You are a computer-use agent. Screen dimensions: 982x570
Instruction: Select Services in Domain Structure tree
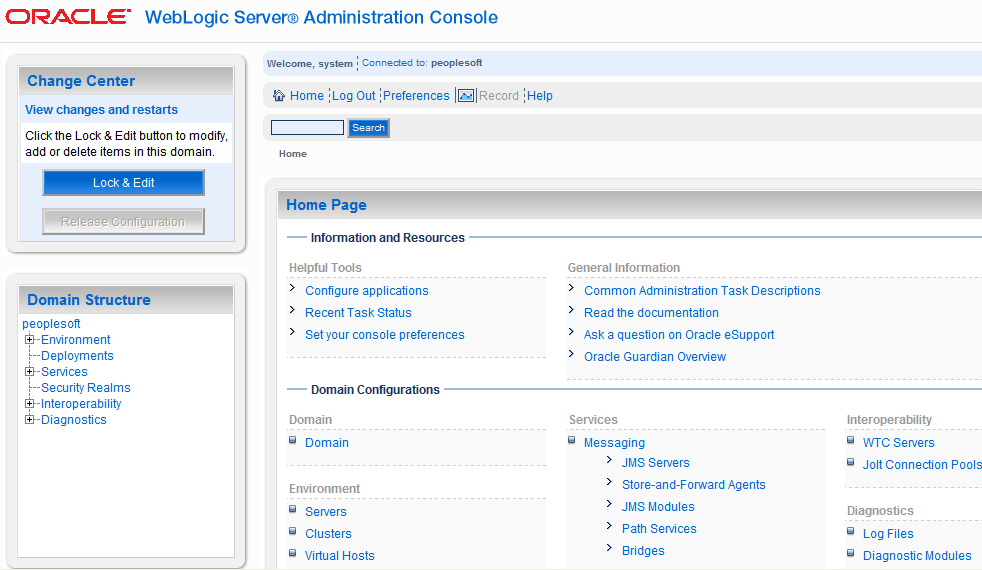pyautogui.click(x=65, y=371)
